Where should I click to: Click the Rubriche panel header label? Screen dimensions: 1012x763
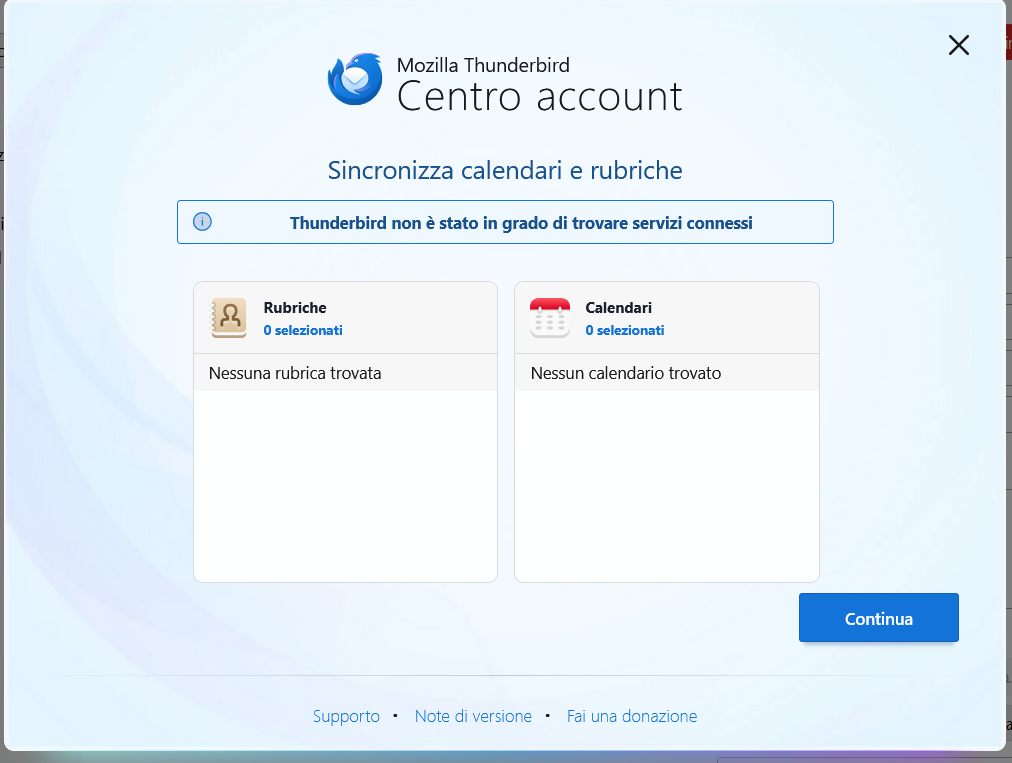[295, 308]
